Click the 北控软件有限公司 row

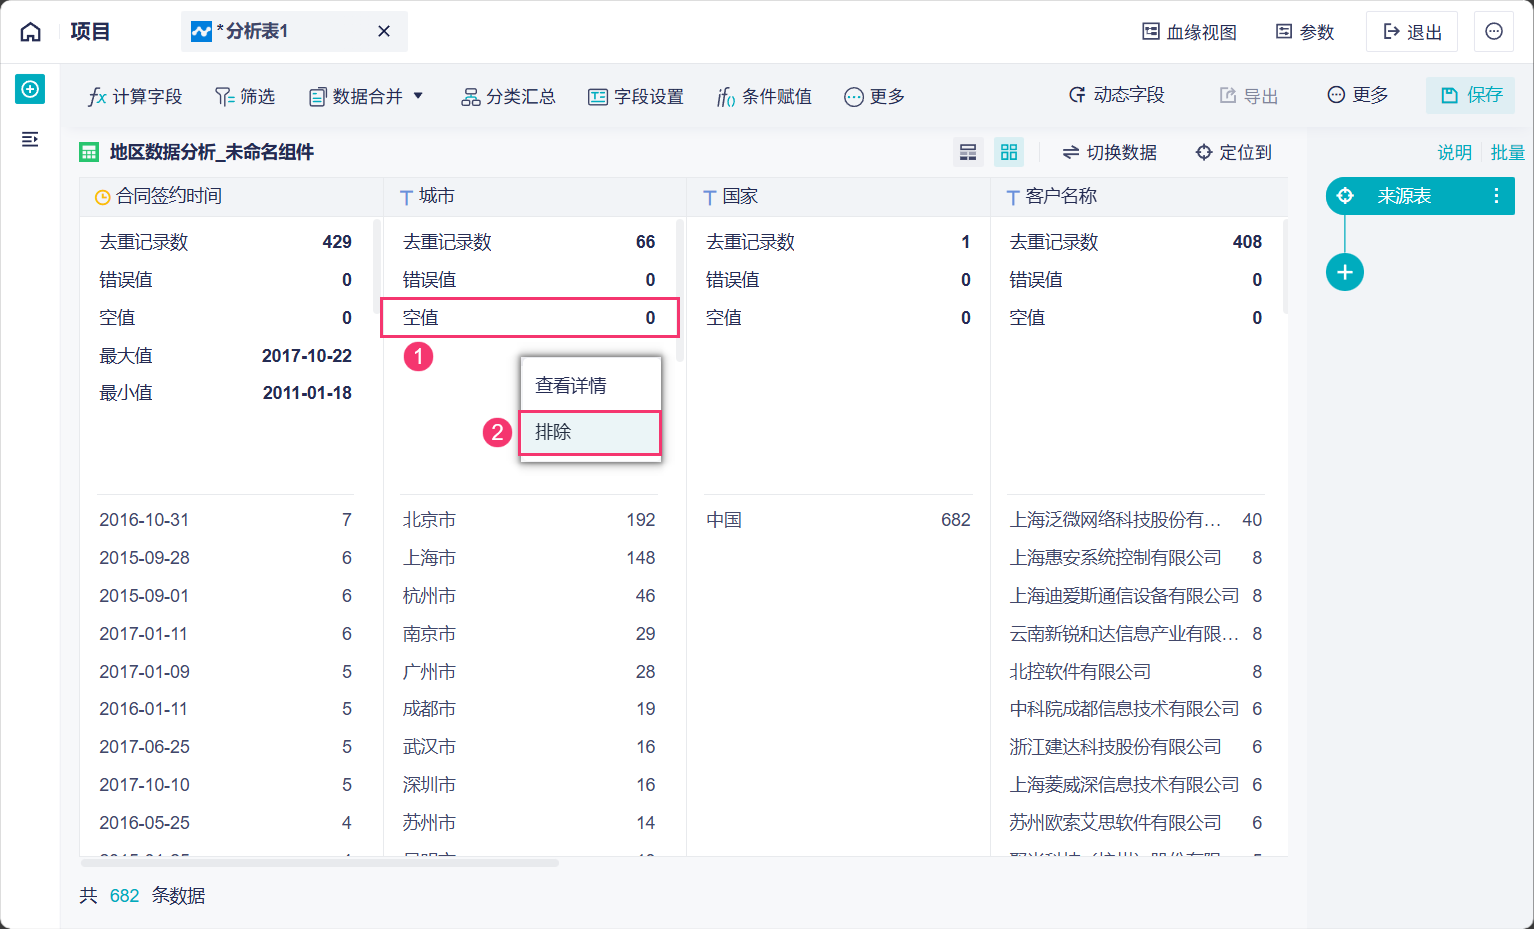[x=1135, y=672]
